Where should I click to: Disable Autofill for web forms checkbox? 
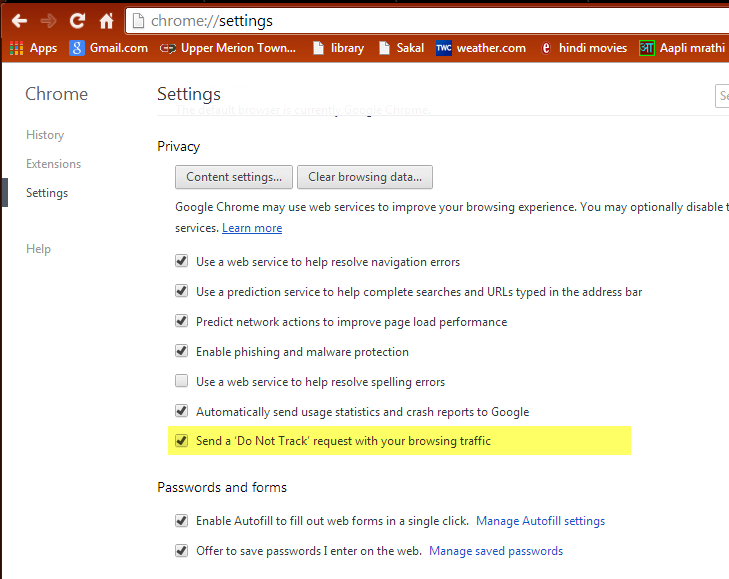pos(181,520)
